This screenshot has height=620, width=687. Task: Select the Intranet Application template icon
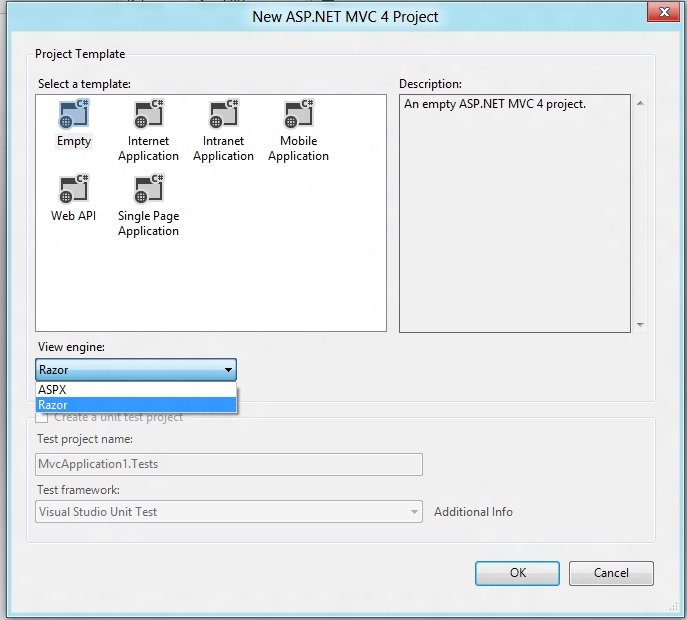point(223,114)
